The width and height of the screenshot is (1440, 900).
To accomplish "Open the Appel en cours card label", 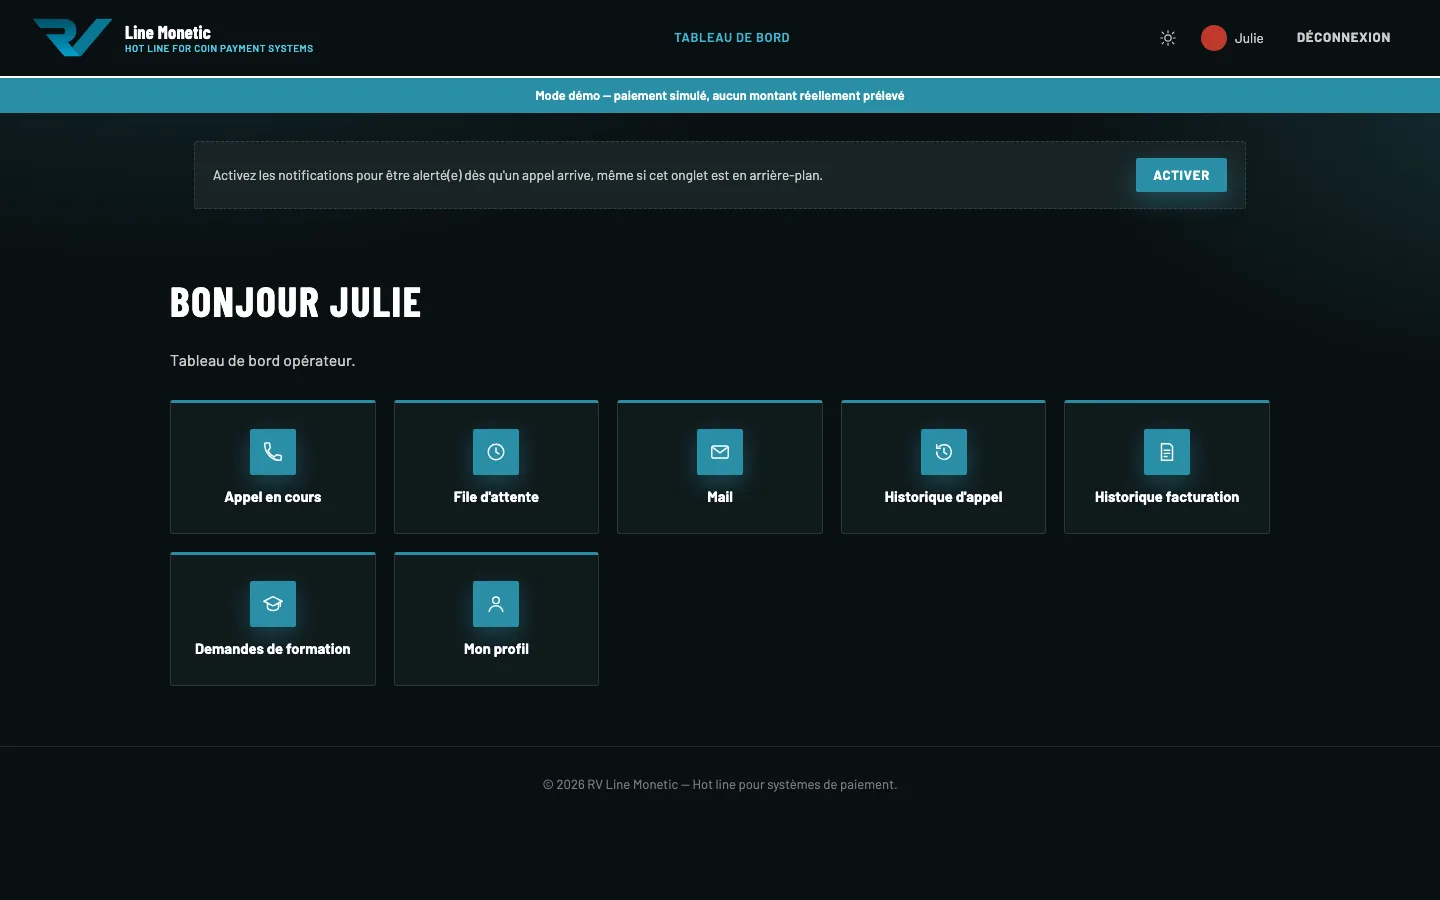I will [x=273, y=497].
